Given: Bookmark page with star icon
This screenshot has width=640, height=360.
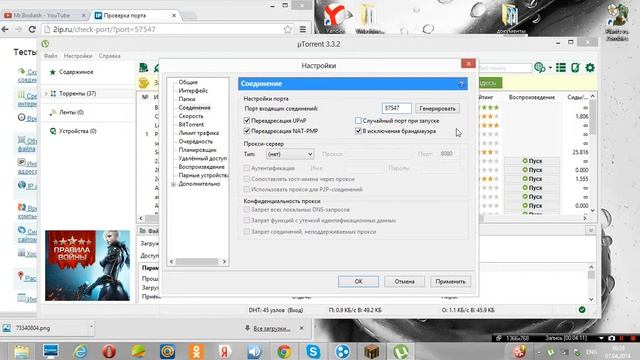Looking at the screenshot, I should click(x=288, y=29).
